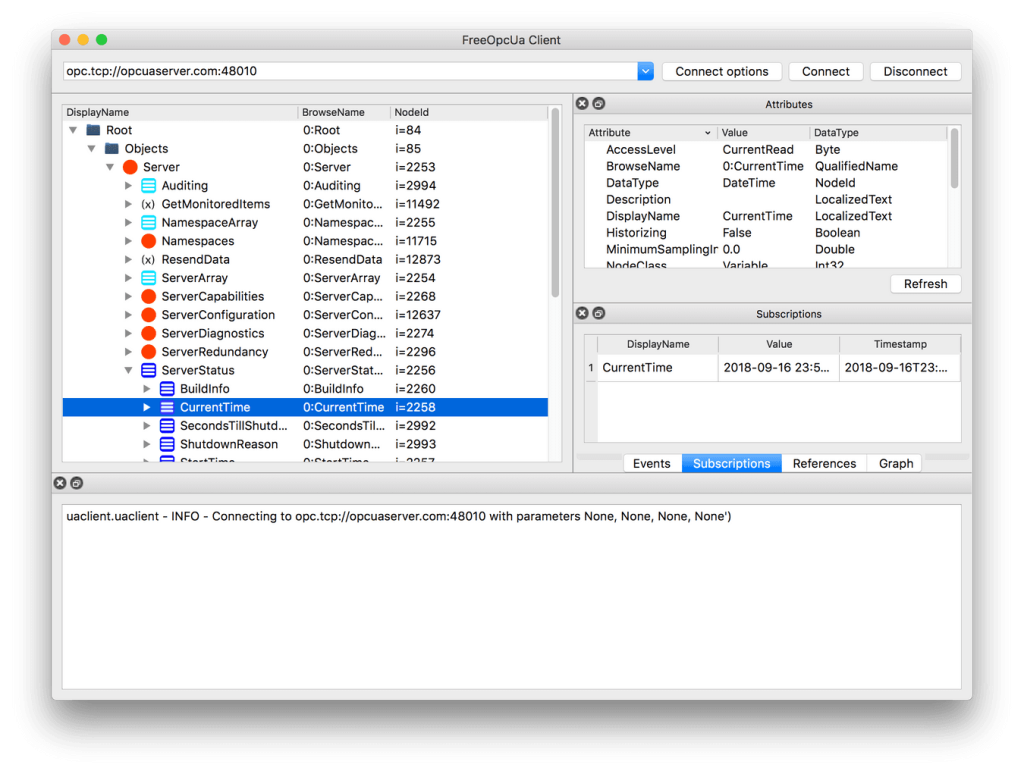Click the ServerCapabilities red object icon
Image resolution: width=1024 pixels, height=774 pixels.
(148, 297)
